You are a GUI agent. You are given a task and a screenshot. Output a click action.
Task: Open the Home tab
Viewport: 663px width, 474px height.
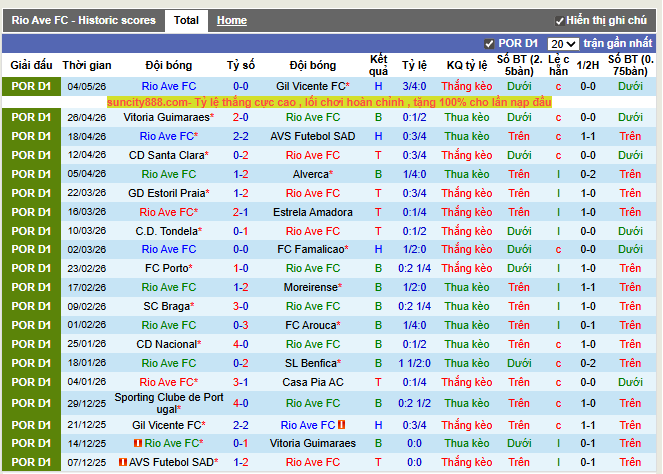tap(232, 20)
